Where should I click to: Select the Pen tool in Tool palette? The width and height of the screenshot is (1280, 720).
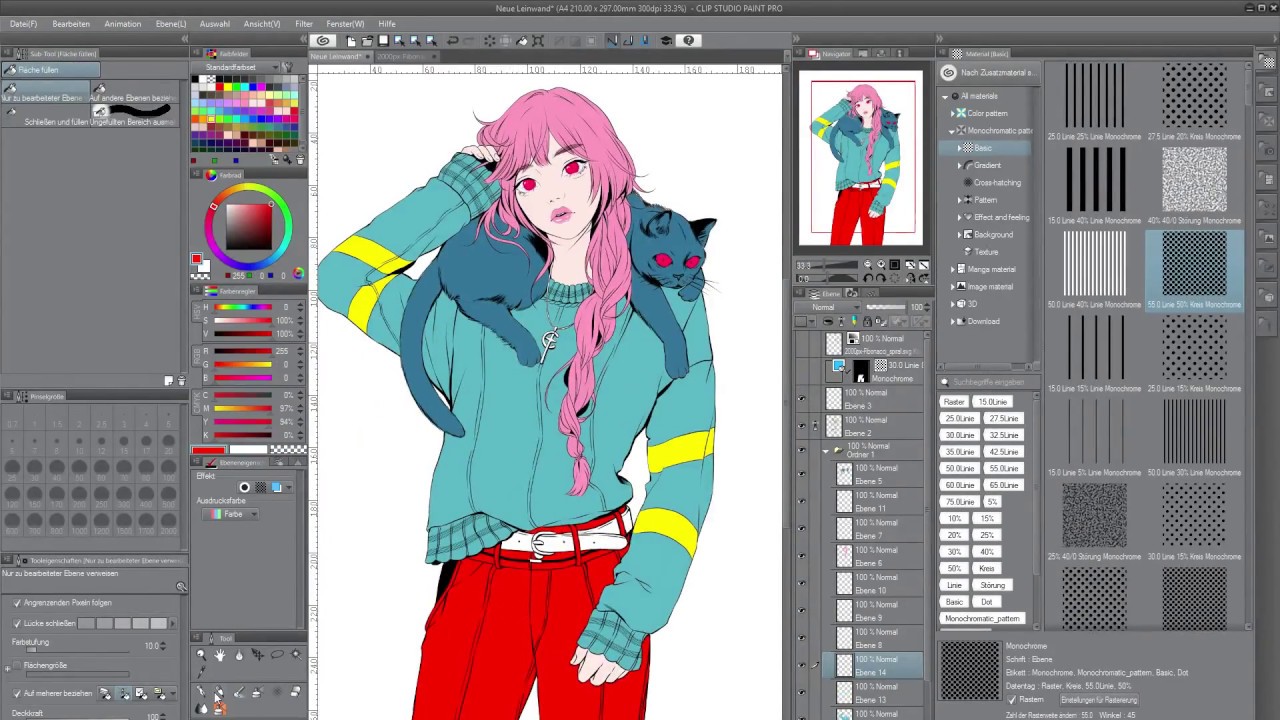(201, 692)
